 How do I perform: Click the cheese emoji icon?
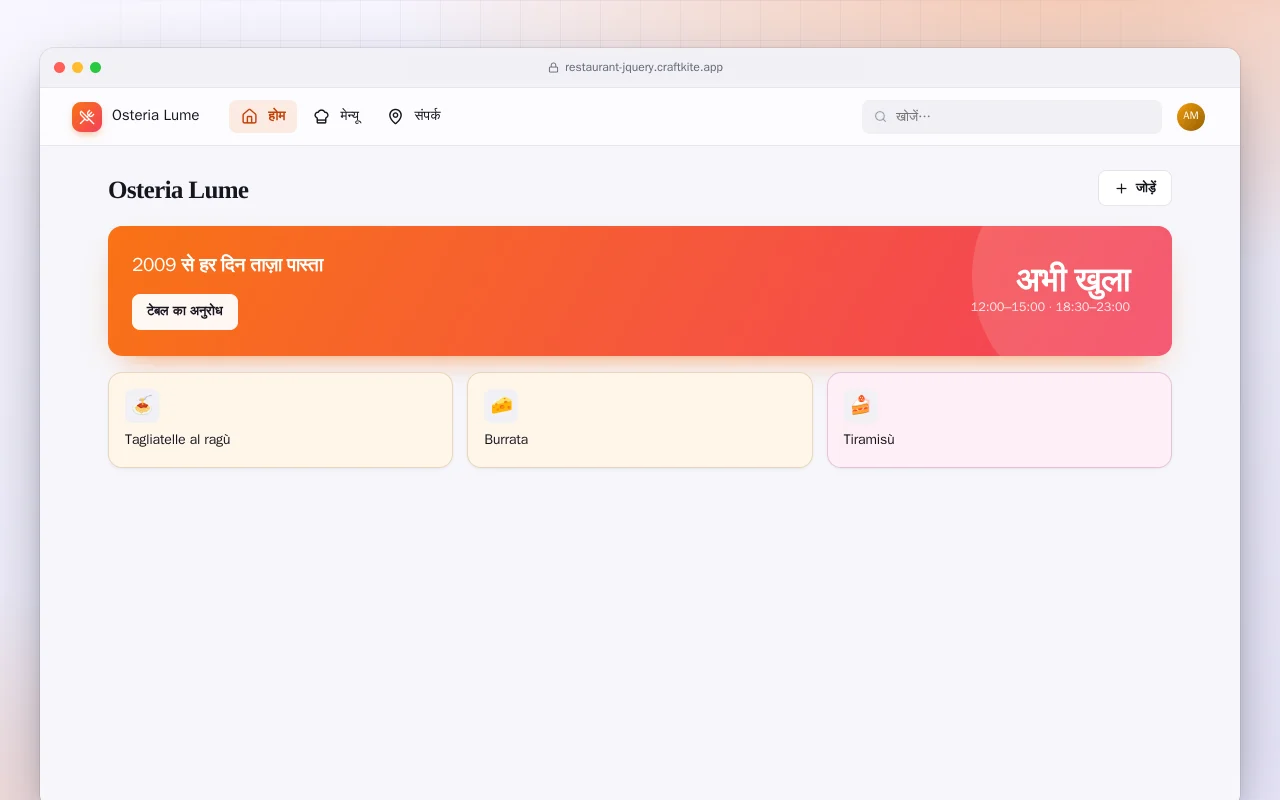coord(501,406)
